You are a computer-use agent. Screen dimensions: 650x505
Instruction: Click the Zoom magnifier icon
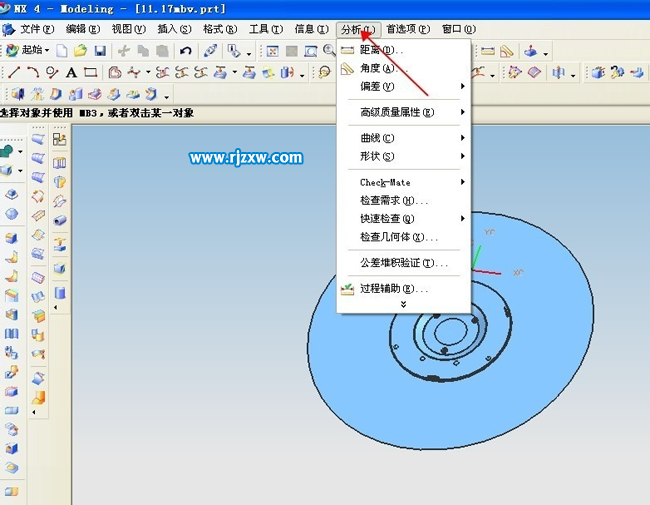point(329,50)
